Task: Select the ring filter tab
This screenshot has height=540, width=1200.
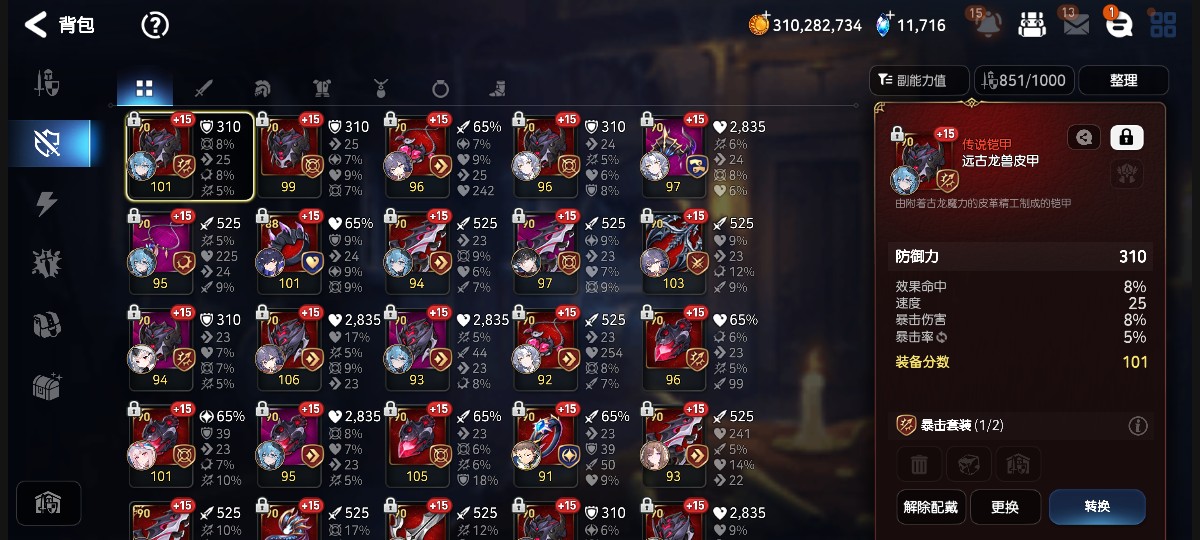Action: click(440, 89)
